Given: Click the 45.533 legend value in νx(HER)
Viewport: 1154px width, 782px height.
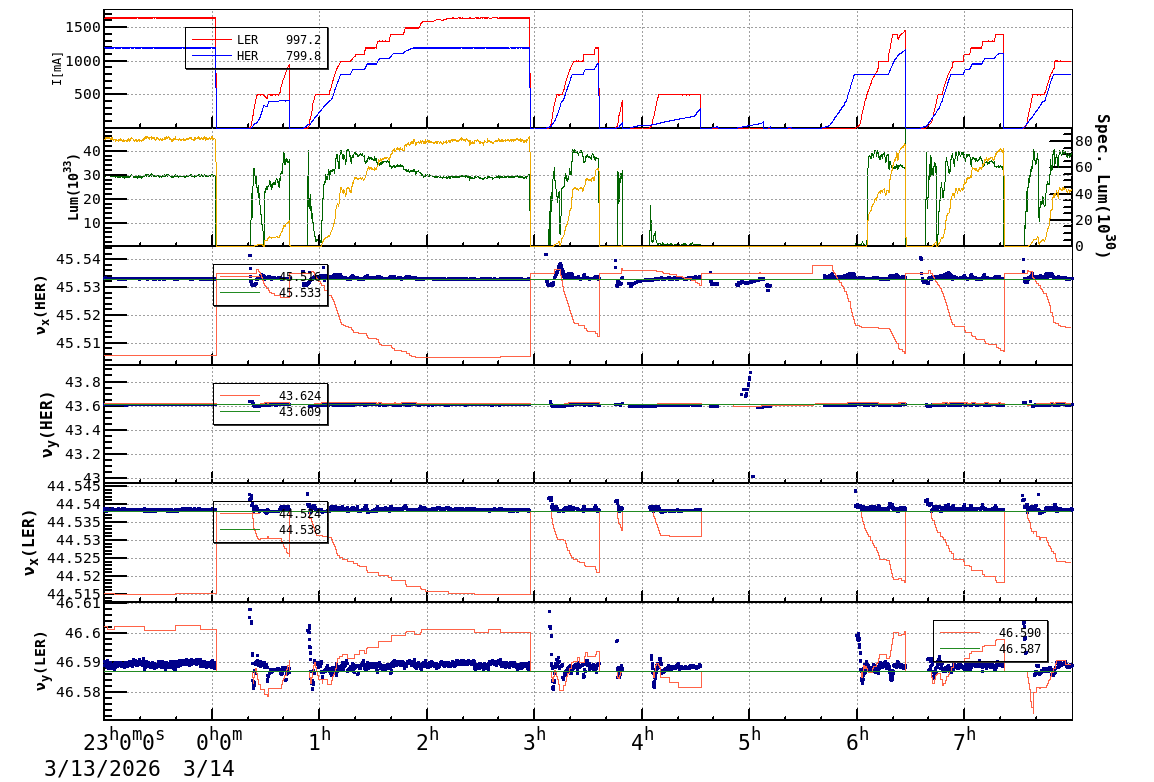Looking at the screenshot, I should [300, 293].
